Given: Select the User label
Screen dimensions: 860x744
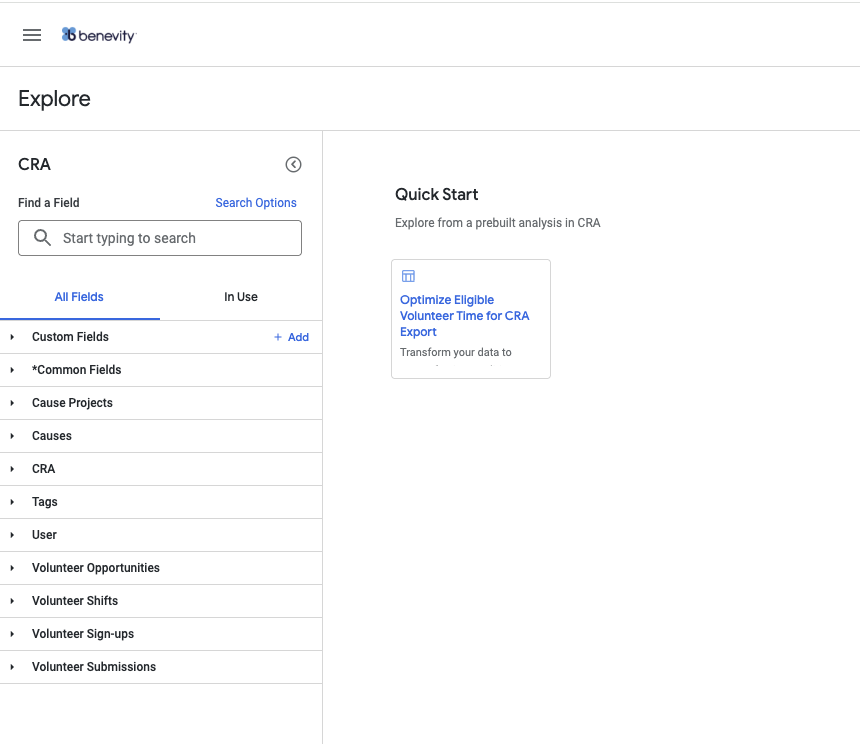Looking at the screenshot, I should click(x=44, y=535).
